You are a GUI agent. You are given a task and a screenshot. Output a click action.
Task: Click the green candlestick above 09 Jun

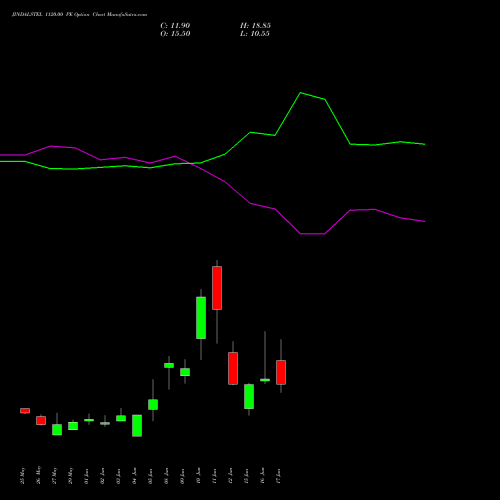tap(185, 372)
